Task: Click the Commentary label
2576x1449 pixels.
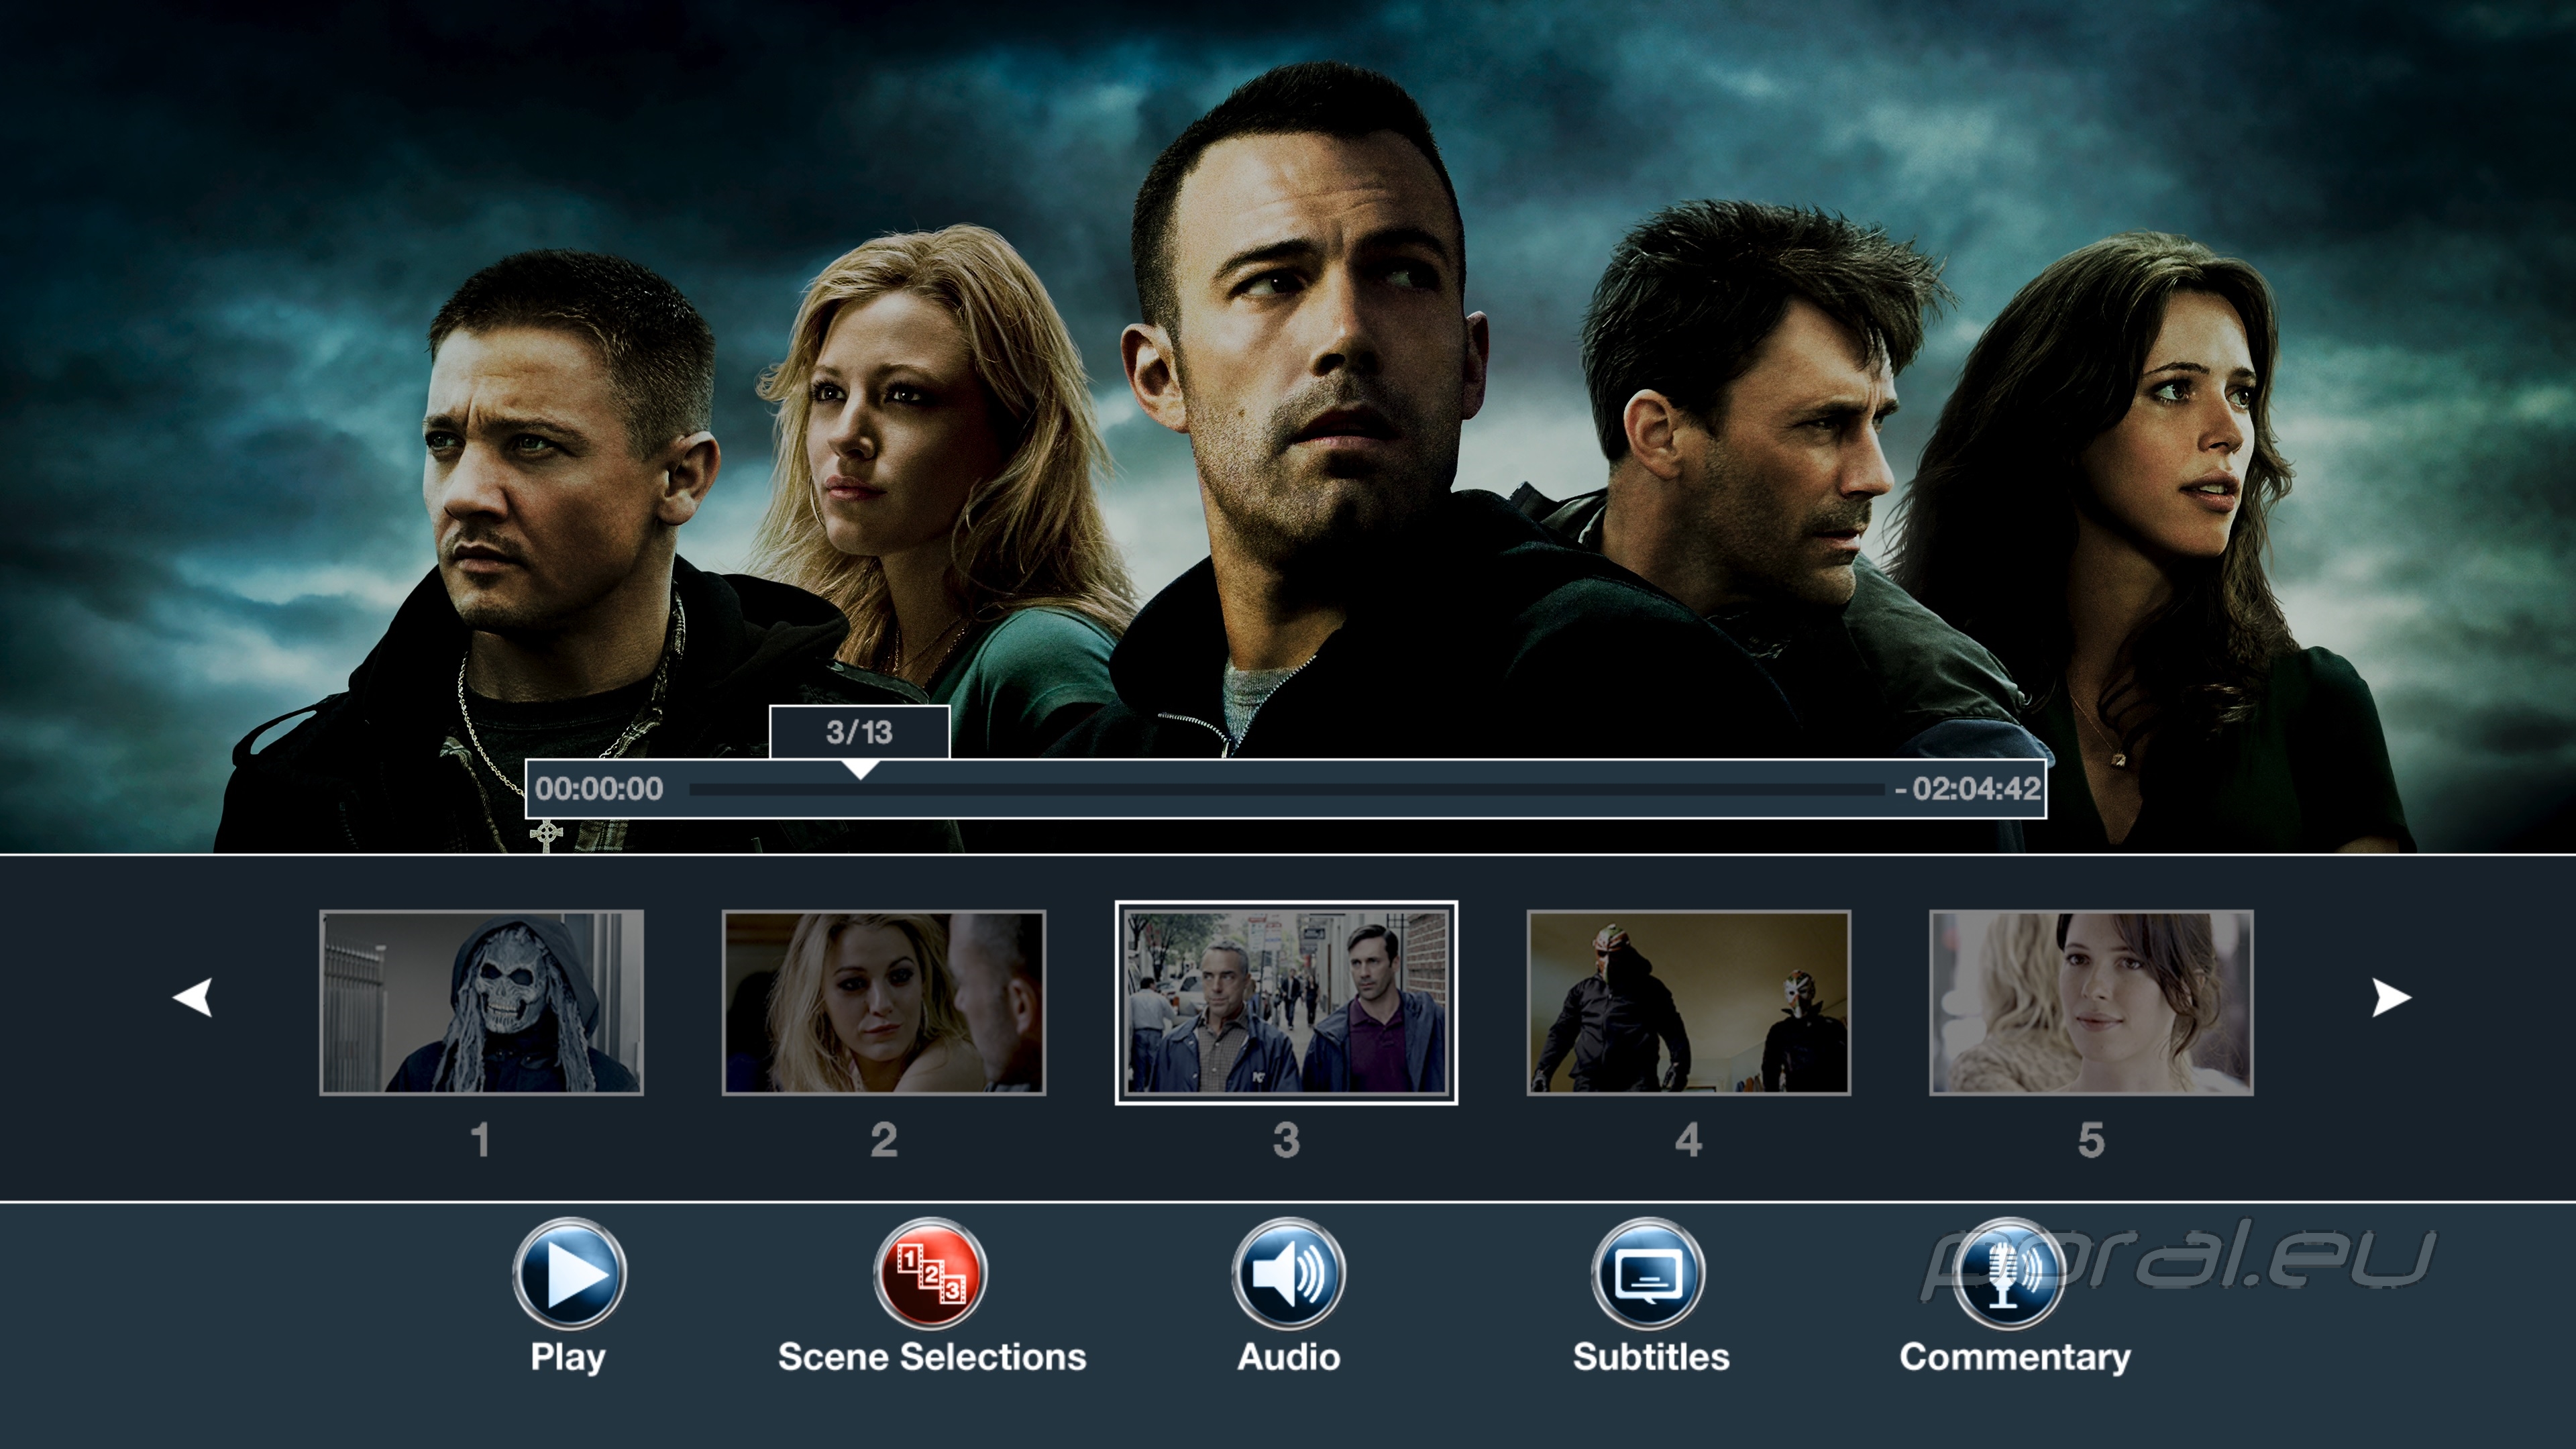Action: (x=2015, y=1357)
